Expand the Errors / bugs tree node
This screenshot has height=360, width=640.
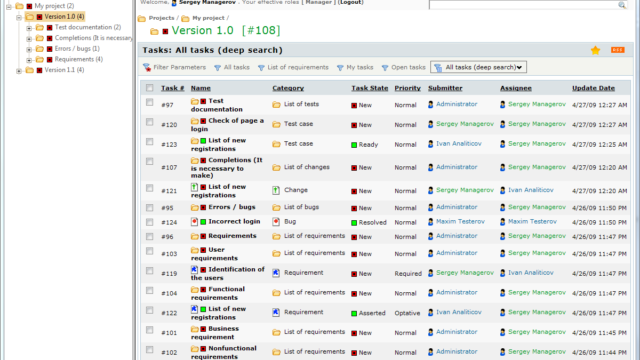pyautogui.click(x=29, y=49)
